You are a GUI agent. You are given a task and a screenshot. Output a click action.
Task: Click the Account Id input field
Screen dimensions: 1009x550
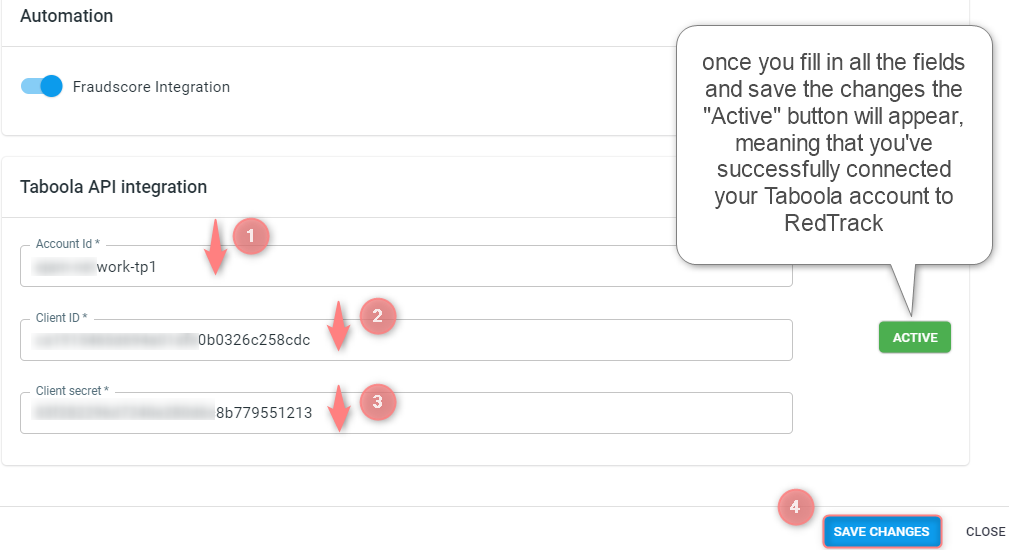(406, 266)
